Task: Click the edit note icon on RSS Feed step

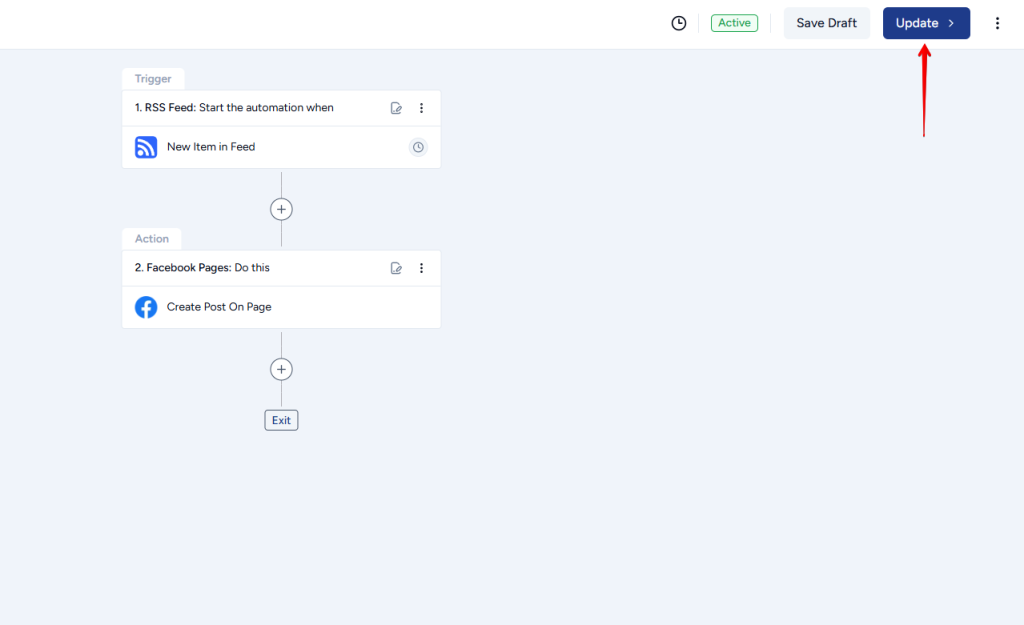Action: pyautogui.click(x=396, y=108)
